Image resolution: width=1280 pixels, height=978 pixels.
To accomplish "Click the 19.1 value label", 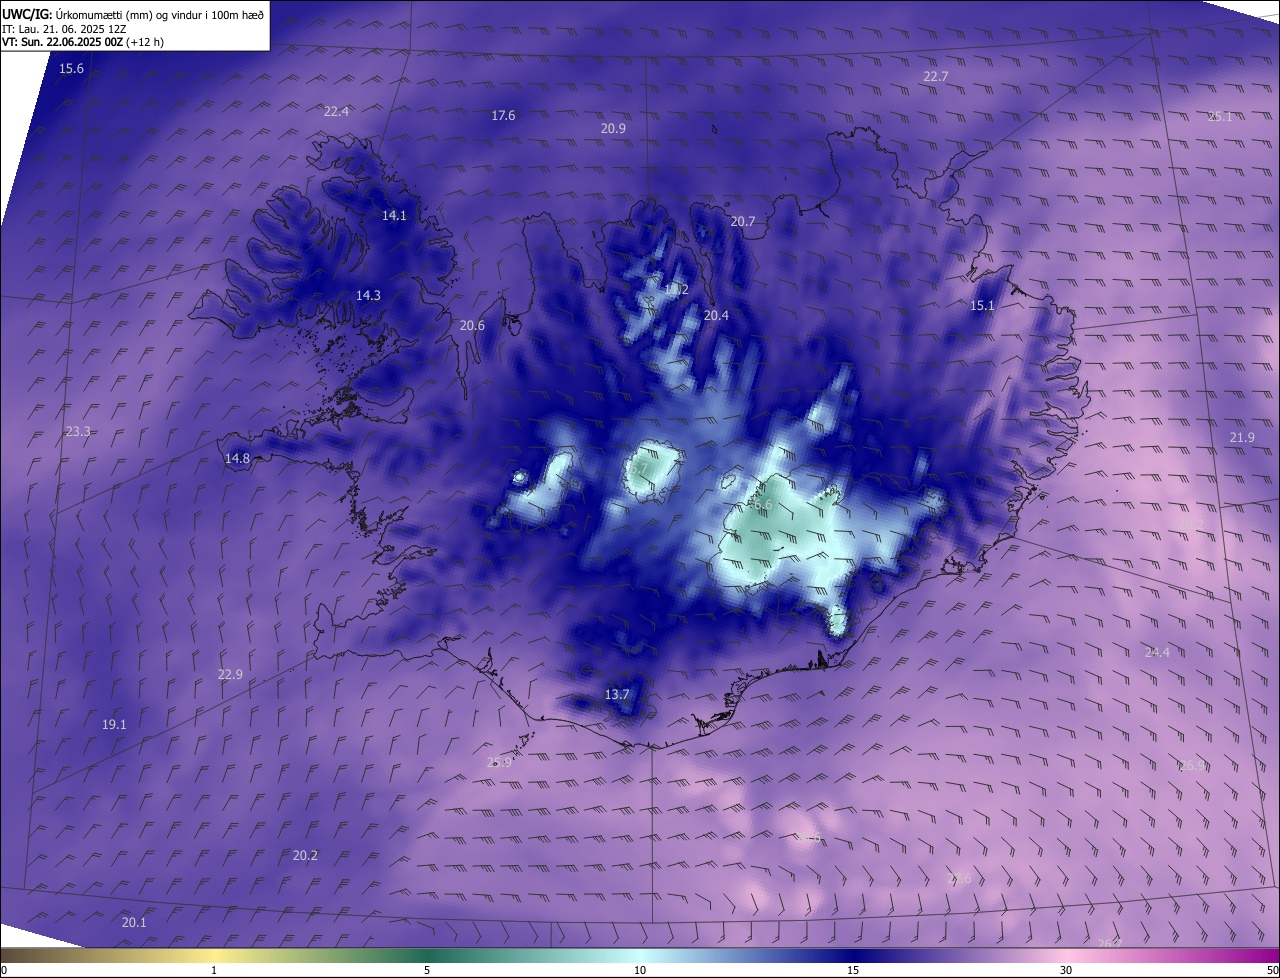I will 114,725.
